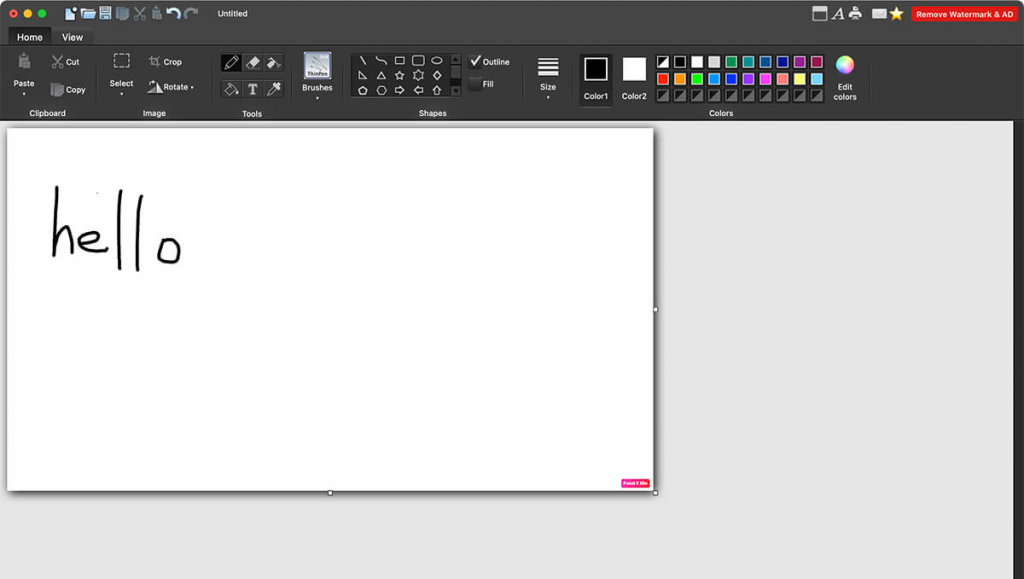1024x579 pixels.
Task: Click the Cut button
Action: [x=65, y=62]
